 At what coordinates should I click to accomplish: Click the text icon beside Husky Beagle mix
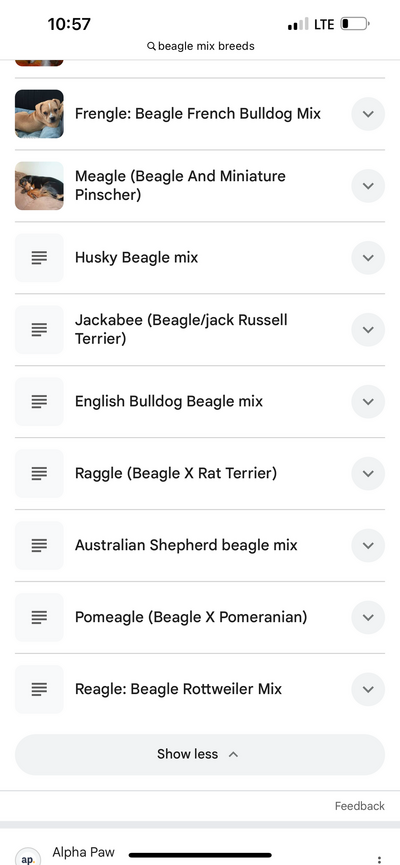39,258
